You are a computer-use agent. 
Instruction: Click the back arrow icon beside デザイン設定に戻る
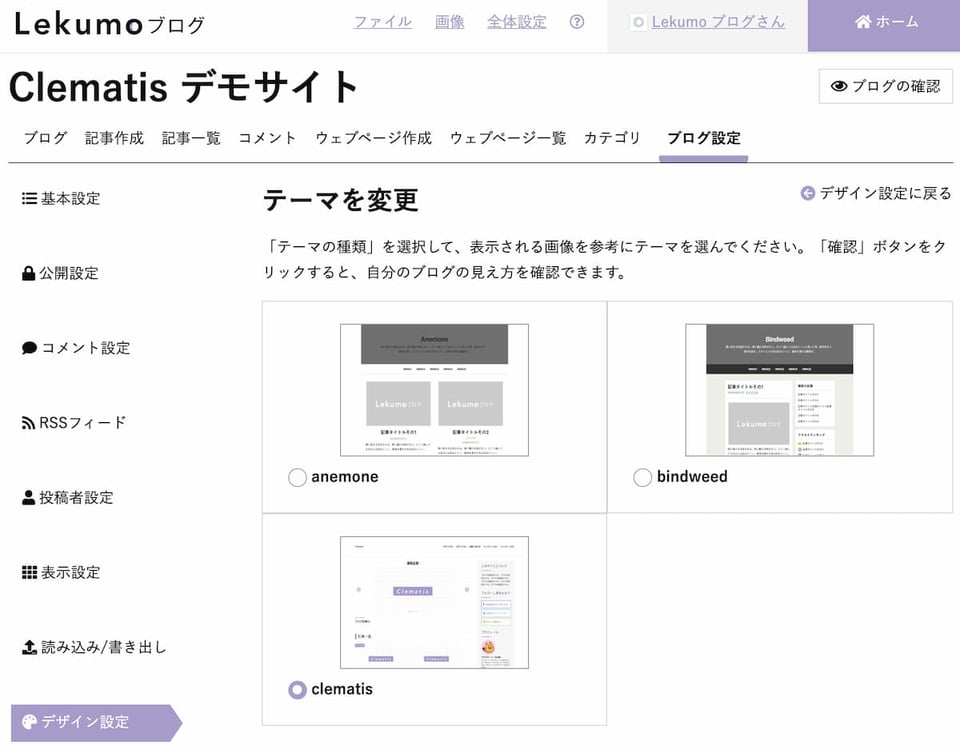(808, 193)
